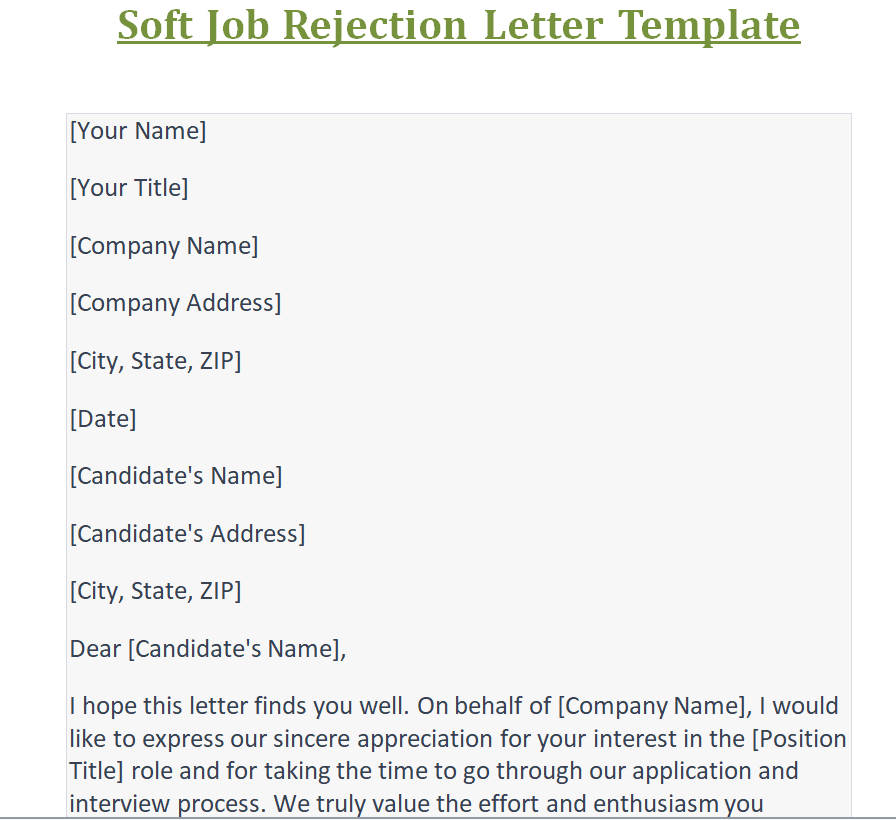Click the [Candidate's Name] line below Date

point(176,476)
